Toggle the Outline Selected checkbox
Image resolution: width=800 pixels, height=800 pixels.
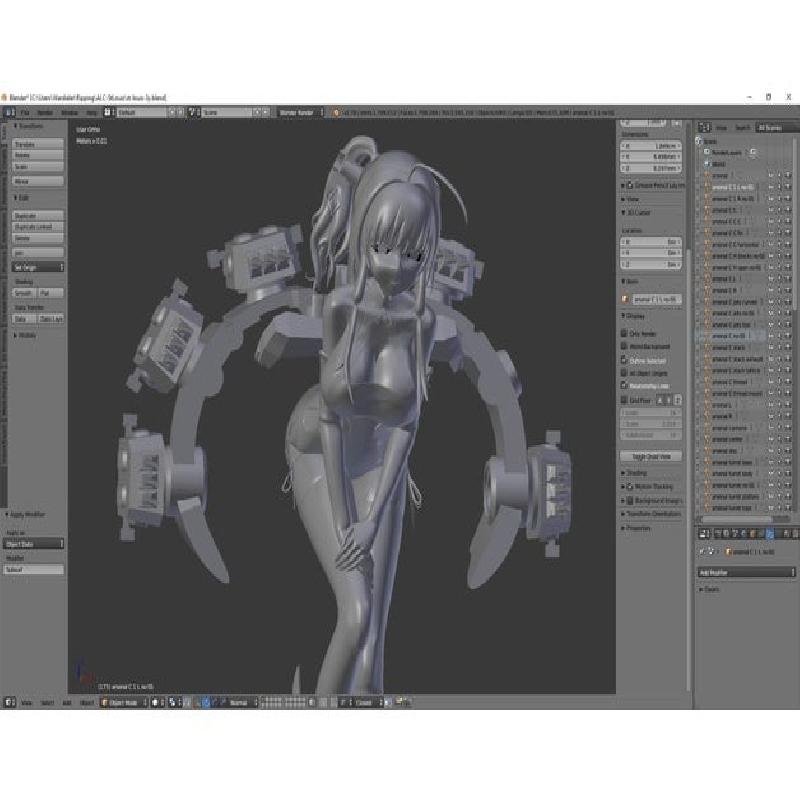tap(625, 359)
